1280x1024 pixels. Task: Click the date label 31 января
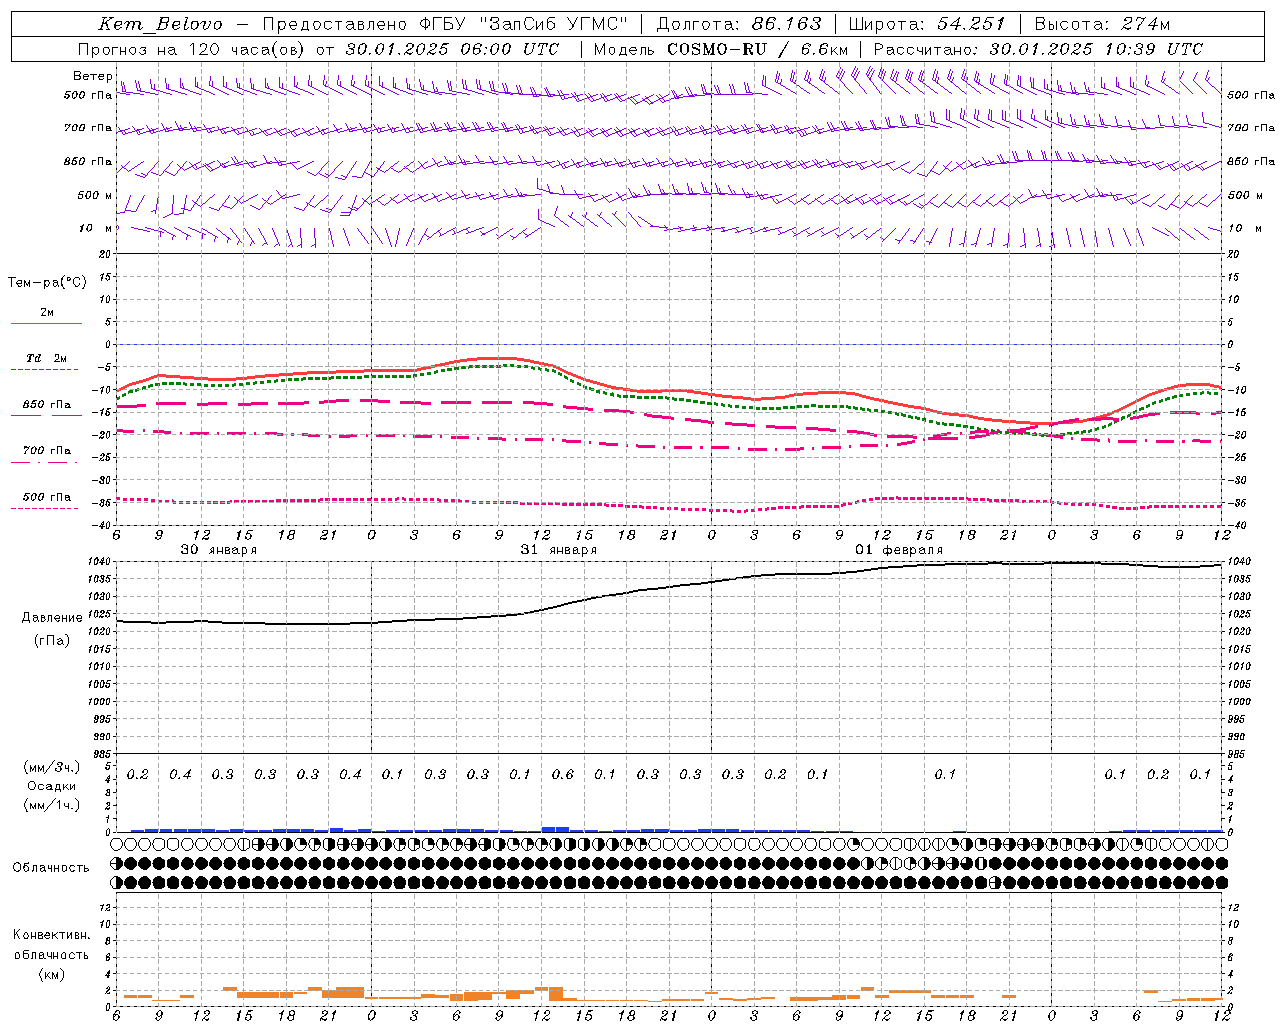pyautogui.click(x=558, y=550)
